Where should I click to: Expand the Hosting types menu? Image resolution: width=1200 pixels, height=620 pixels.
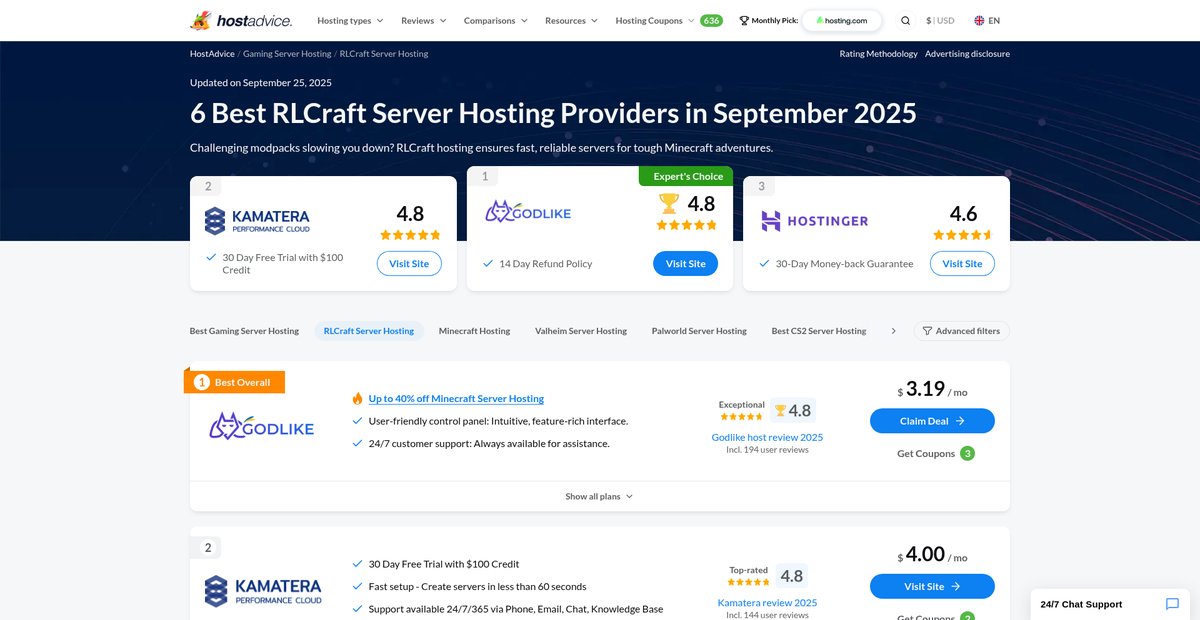[349, 20]
